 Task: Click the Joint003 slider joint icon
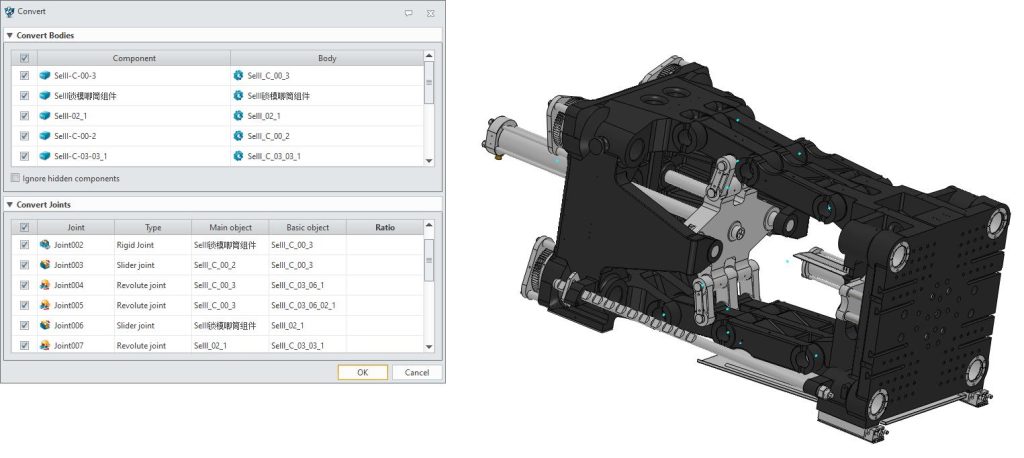click(x=45, y=265)
